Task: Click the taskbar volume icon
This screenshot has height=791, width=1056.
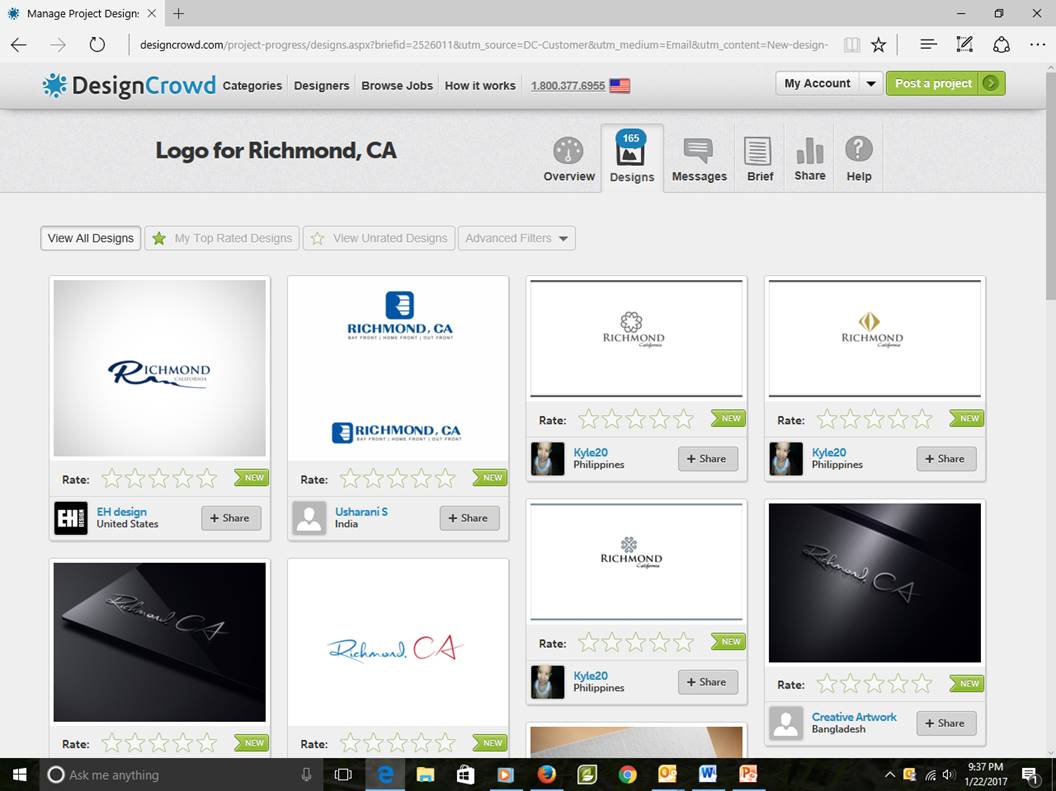Action: [949, 775]
